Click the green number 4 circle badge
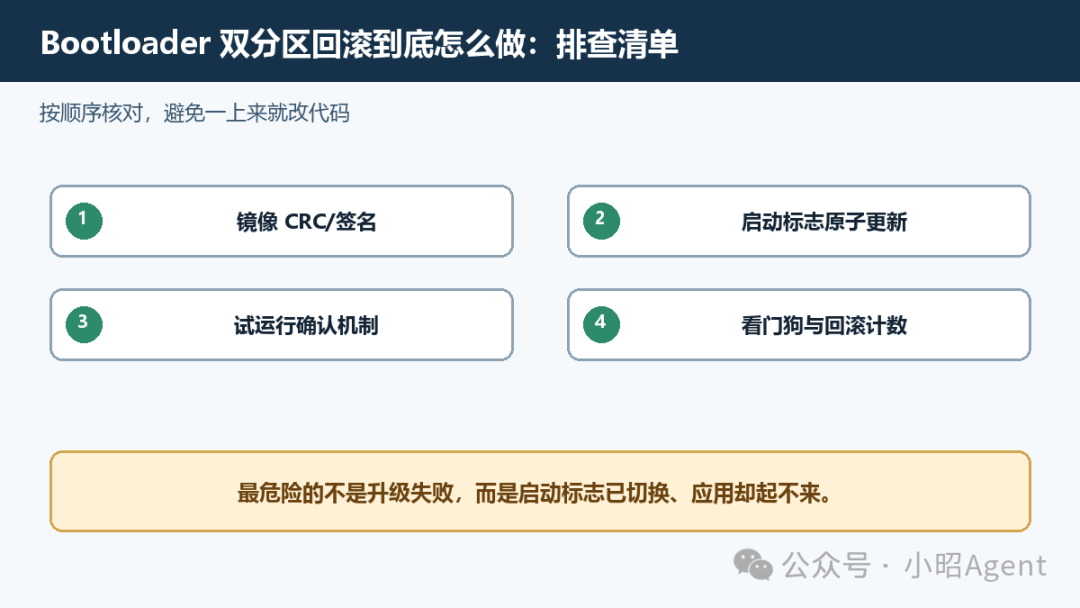This screenshot has height=608, width=1080. click(x=601, y=324)
